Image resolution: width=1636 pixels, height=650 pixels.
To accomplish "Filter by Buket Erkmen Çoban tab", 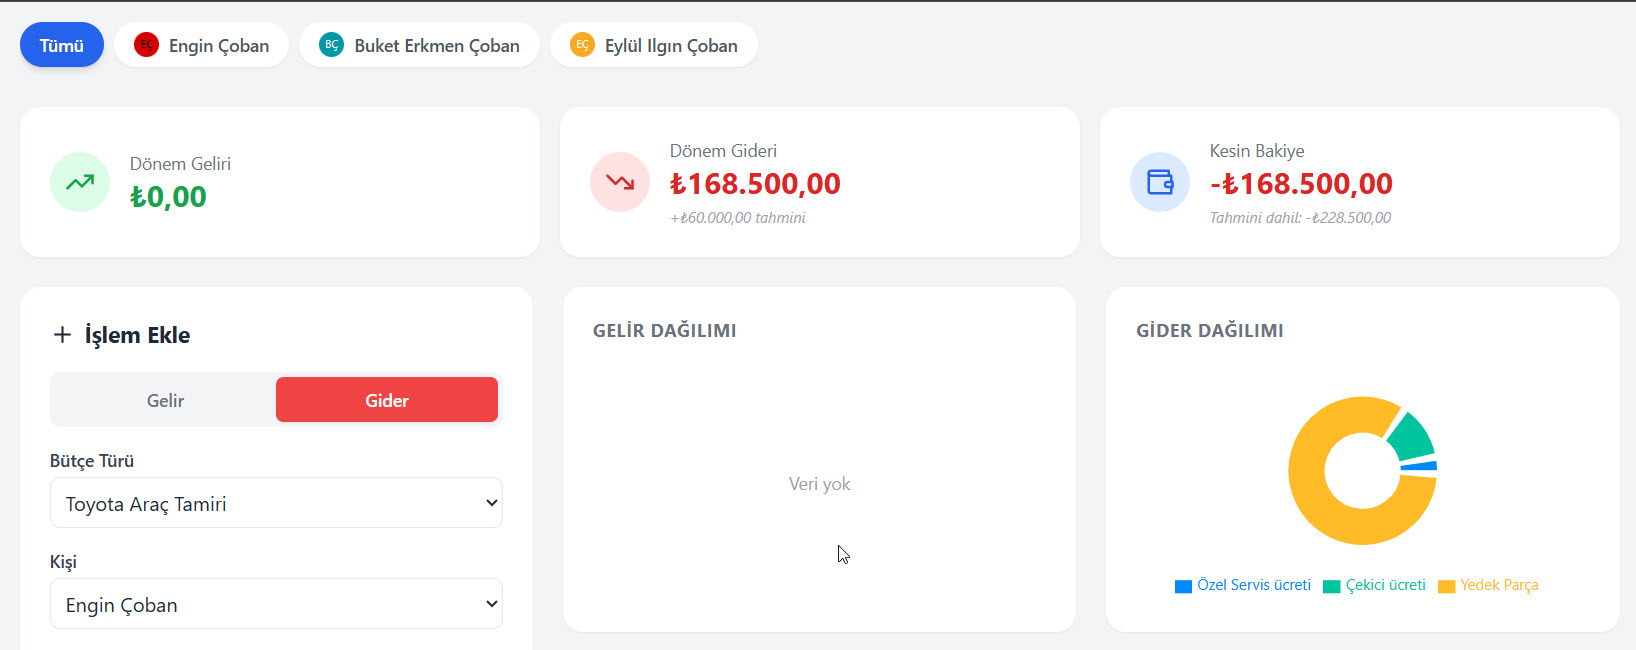I will point(436,45).
